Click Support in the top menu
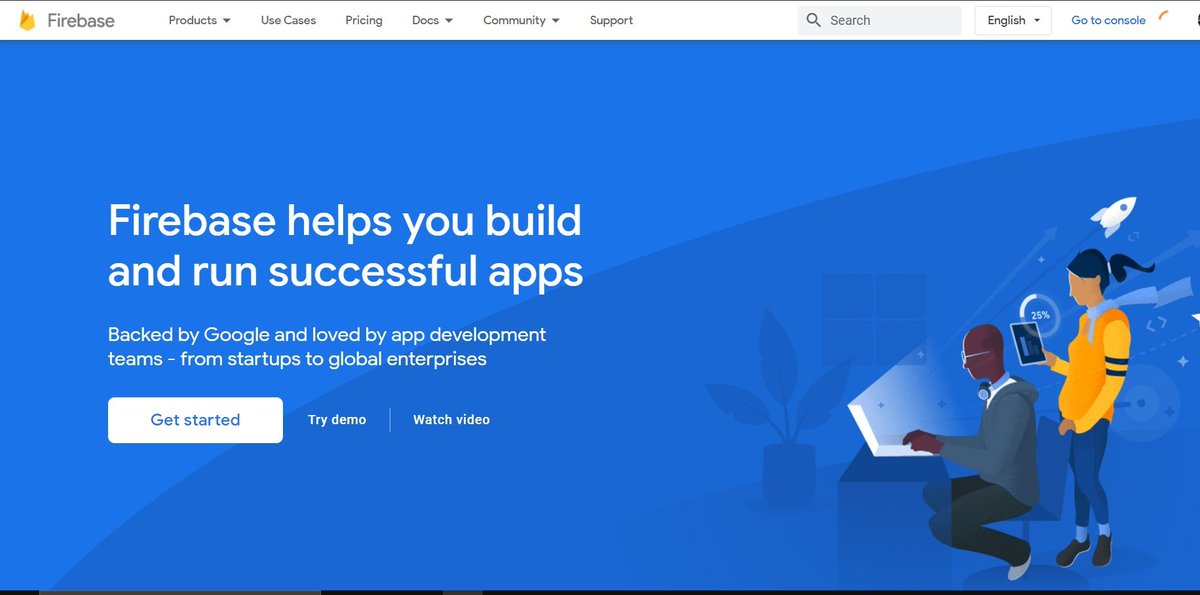Screen dimensions: 1200x595 (x=611, y=20)
